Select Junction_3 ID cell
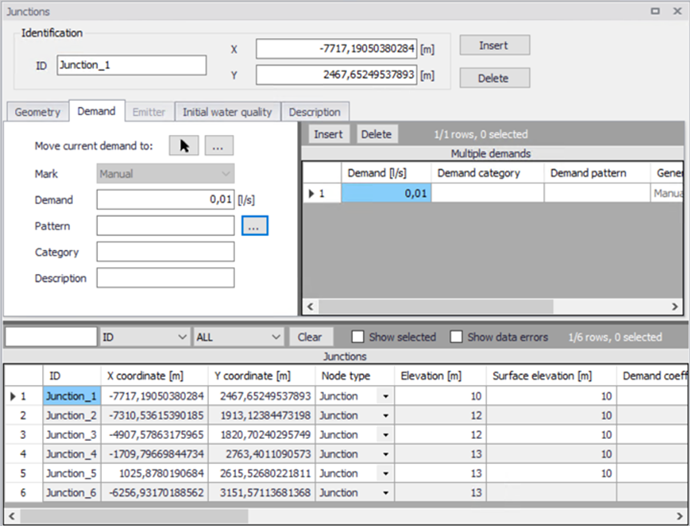Screen dimensions: 690x526 [x=72, y=435]
